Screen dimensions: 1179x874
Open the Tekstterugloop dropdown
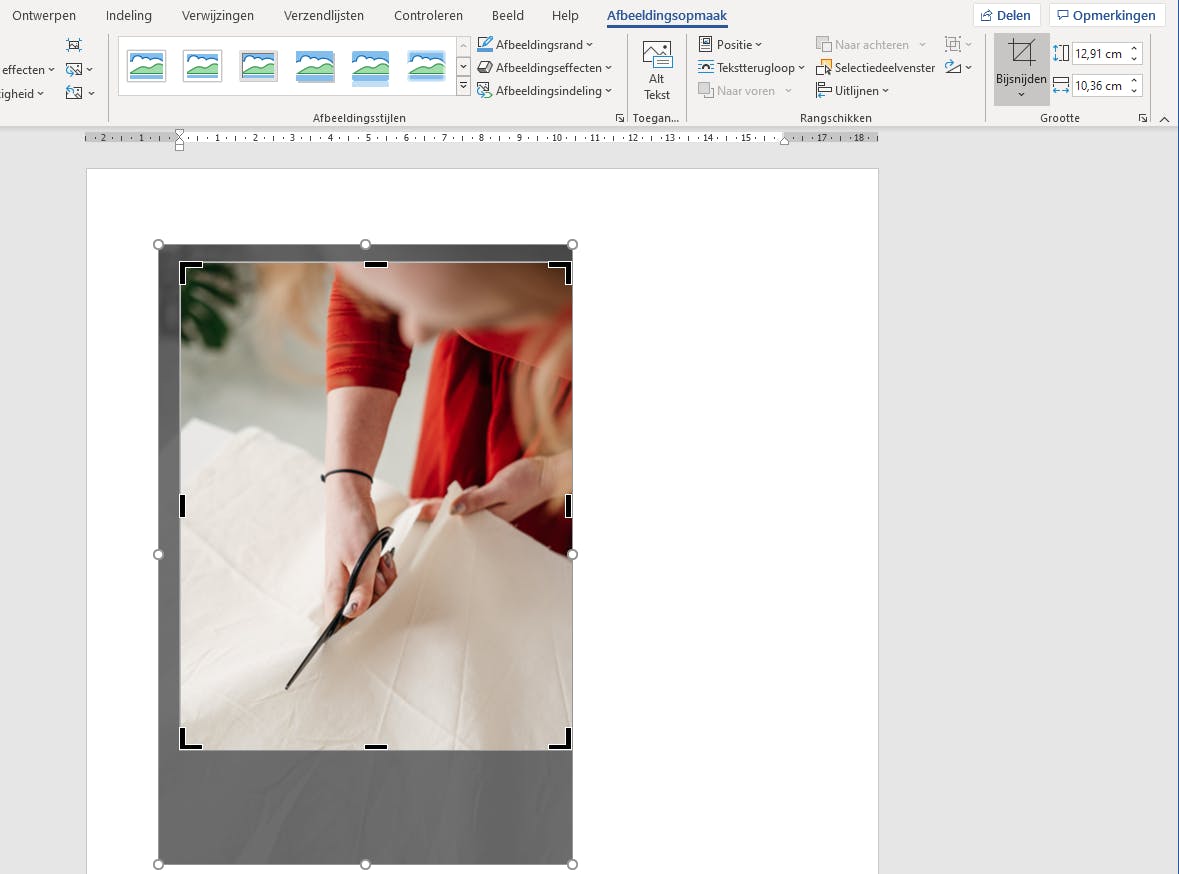751,68
